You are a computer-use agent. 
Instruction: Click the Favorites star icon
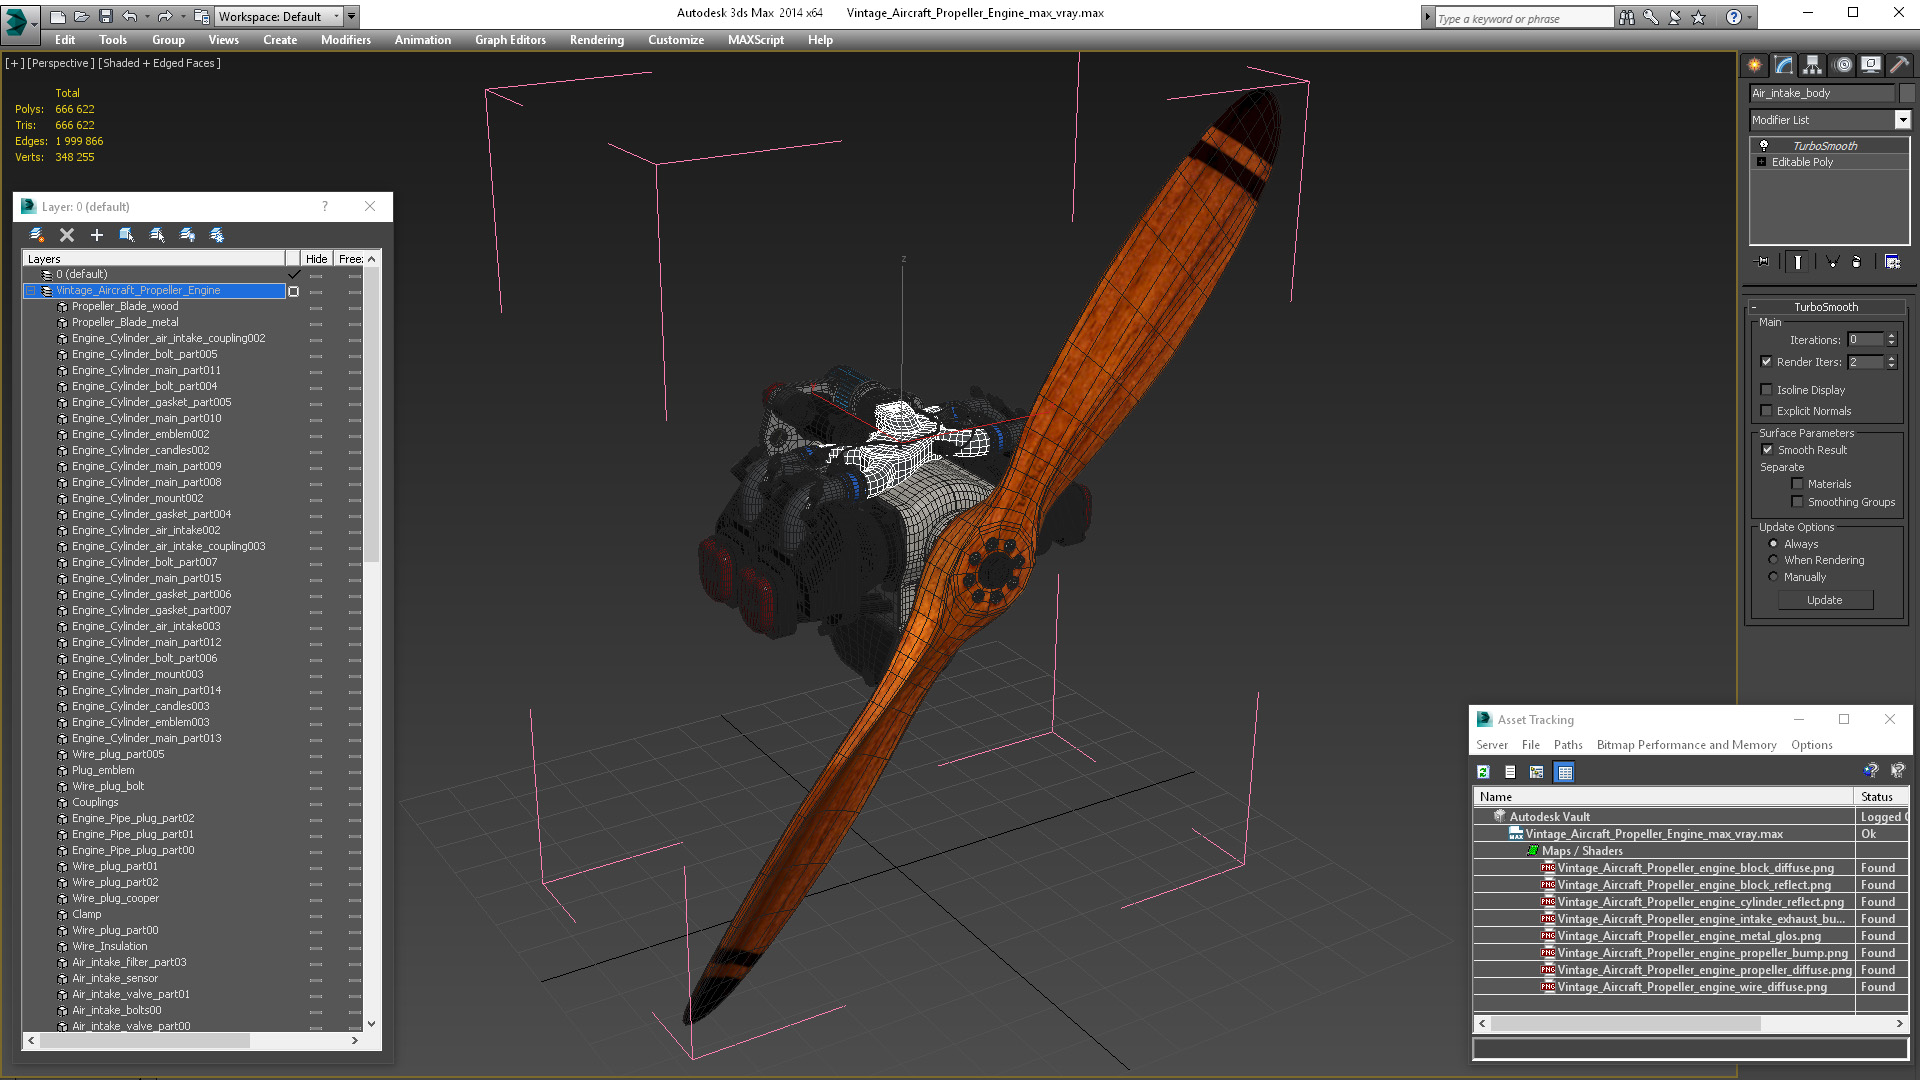(x=1698, y=17)
